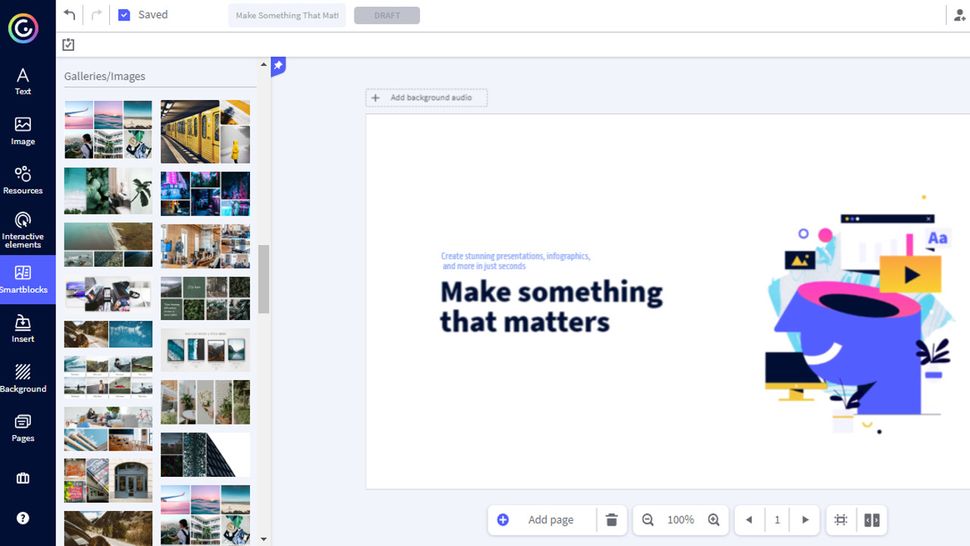The image size is (970, 546).
Task: Select the aerial coastline gallery
Action: tap(108, 245)
